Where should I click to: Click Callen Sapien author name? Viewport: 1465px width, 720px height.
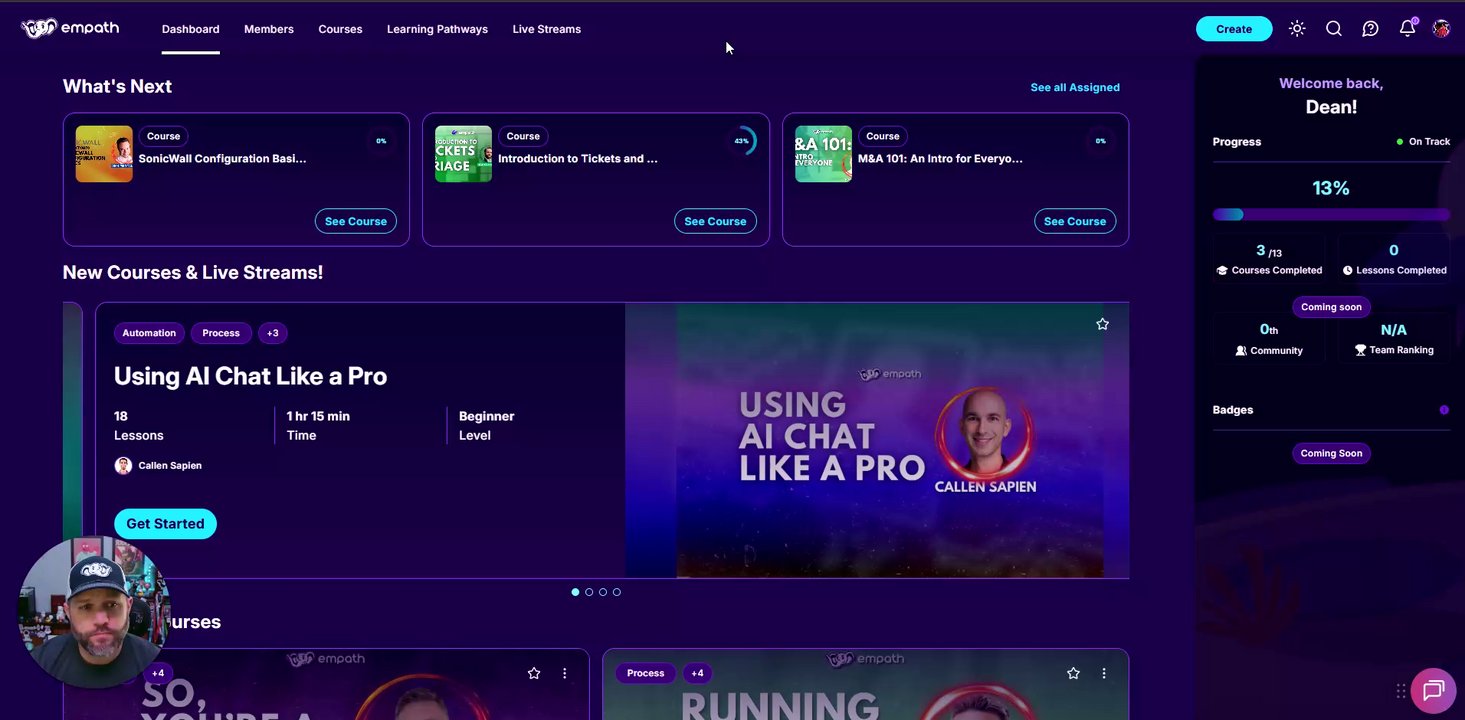coord(170,465)
